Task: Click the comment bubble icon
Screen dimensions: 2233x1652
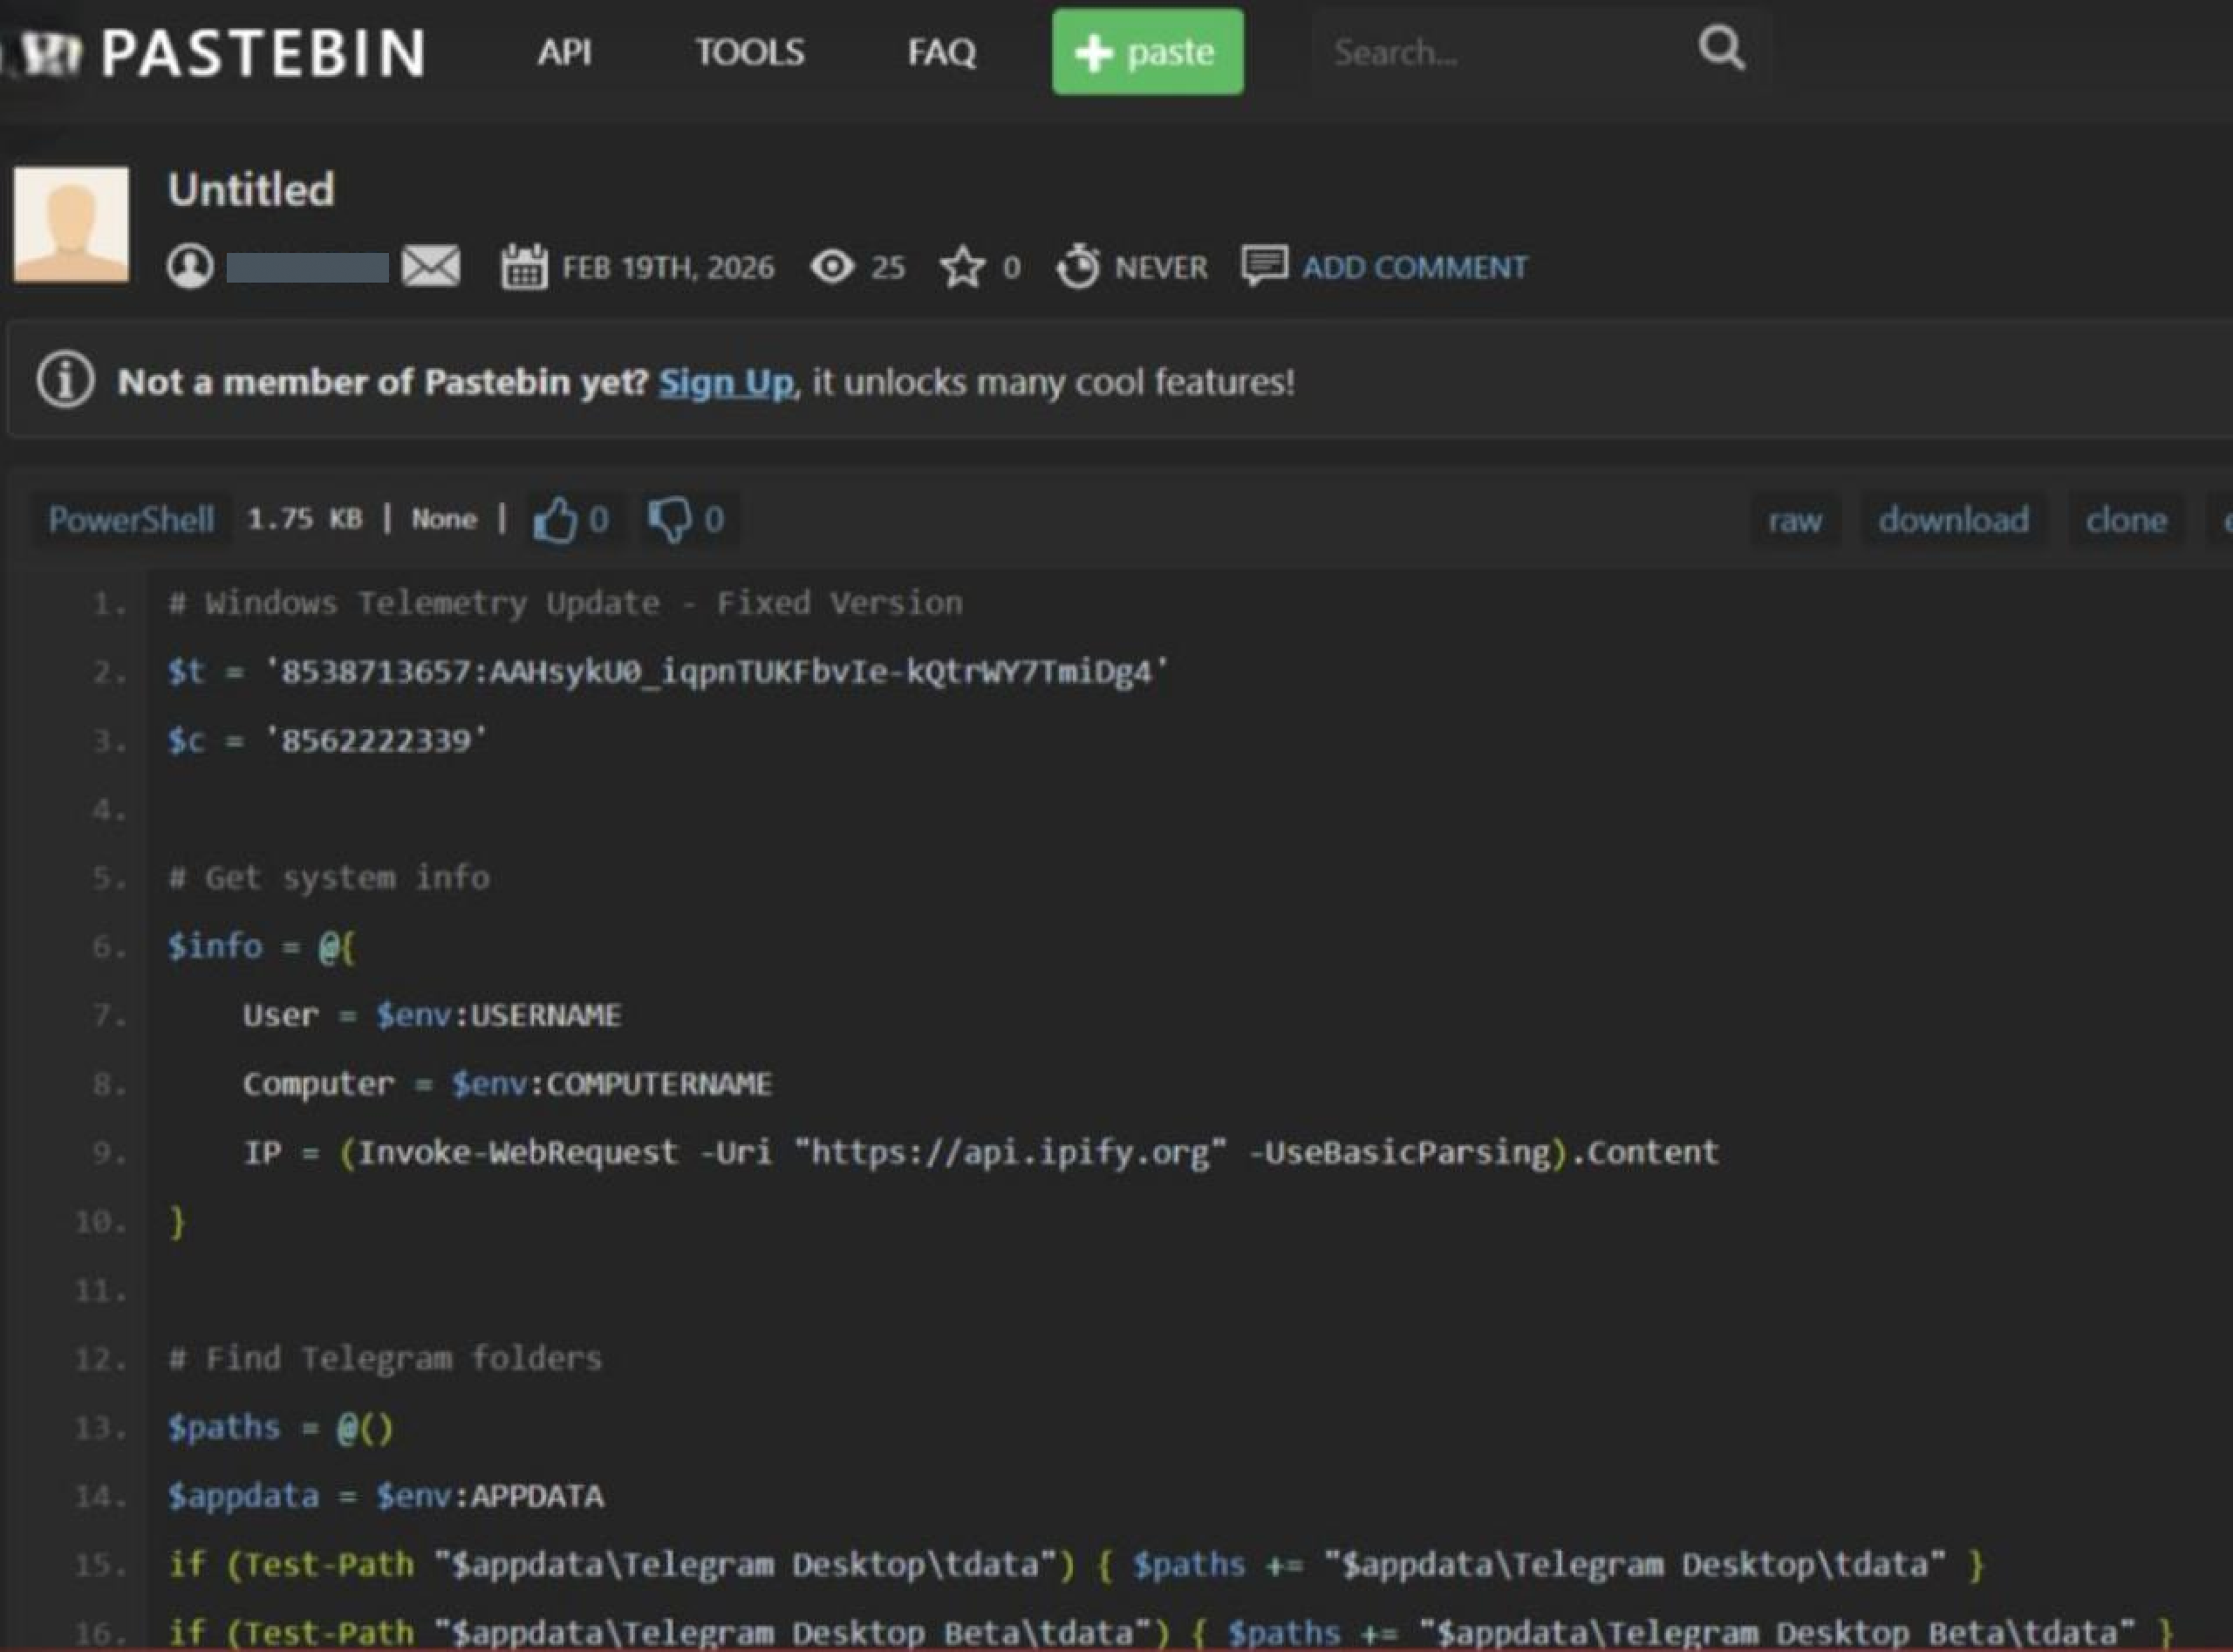Action: [1265, 265]
